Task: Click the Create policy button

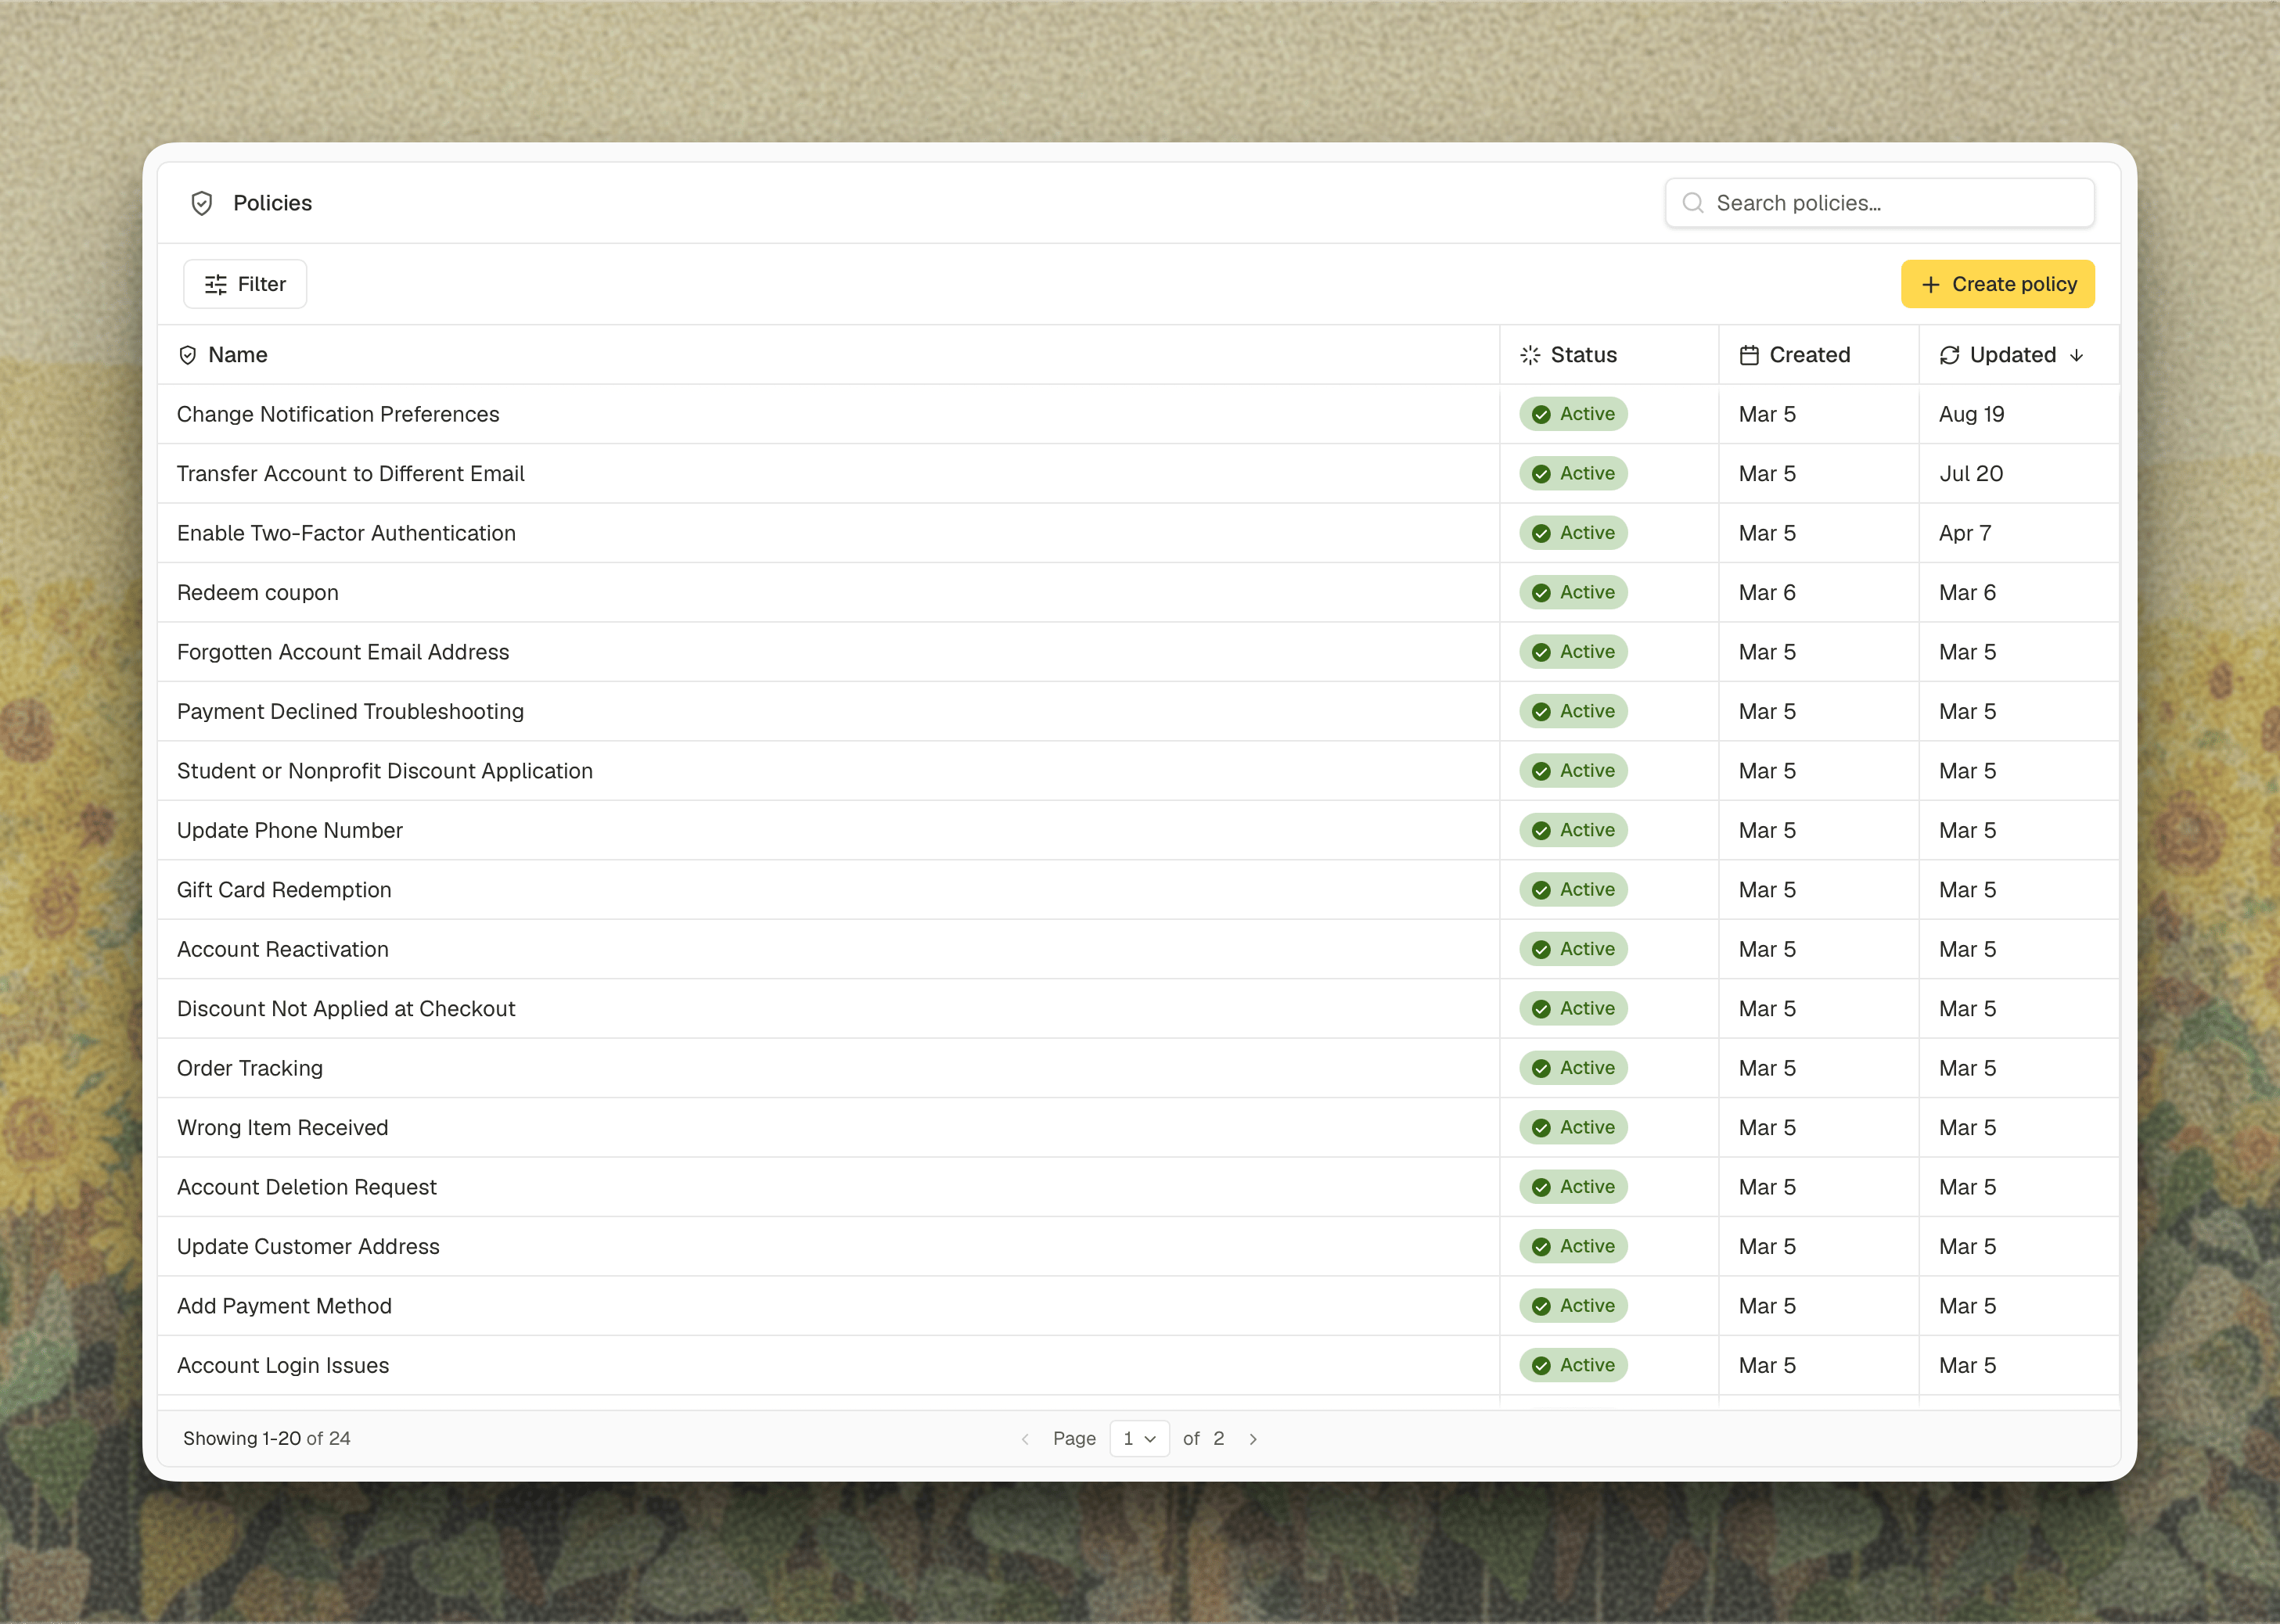Action: (x=1997, y=284)
